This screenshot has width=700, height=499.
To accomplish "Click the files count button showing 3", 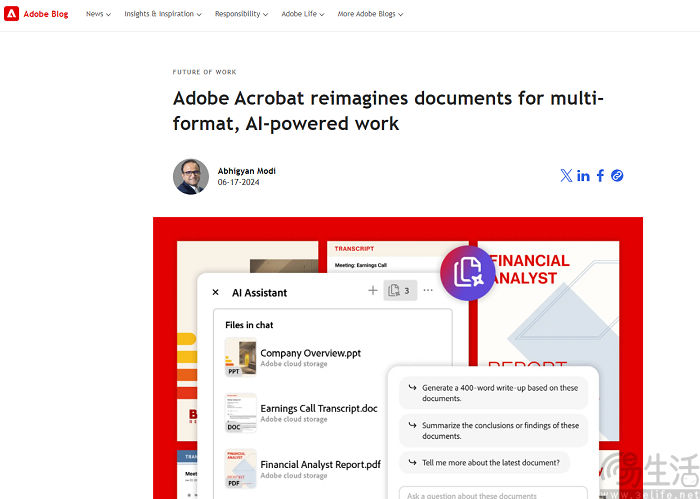I will (400, 291).
